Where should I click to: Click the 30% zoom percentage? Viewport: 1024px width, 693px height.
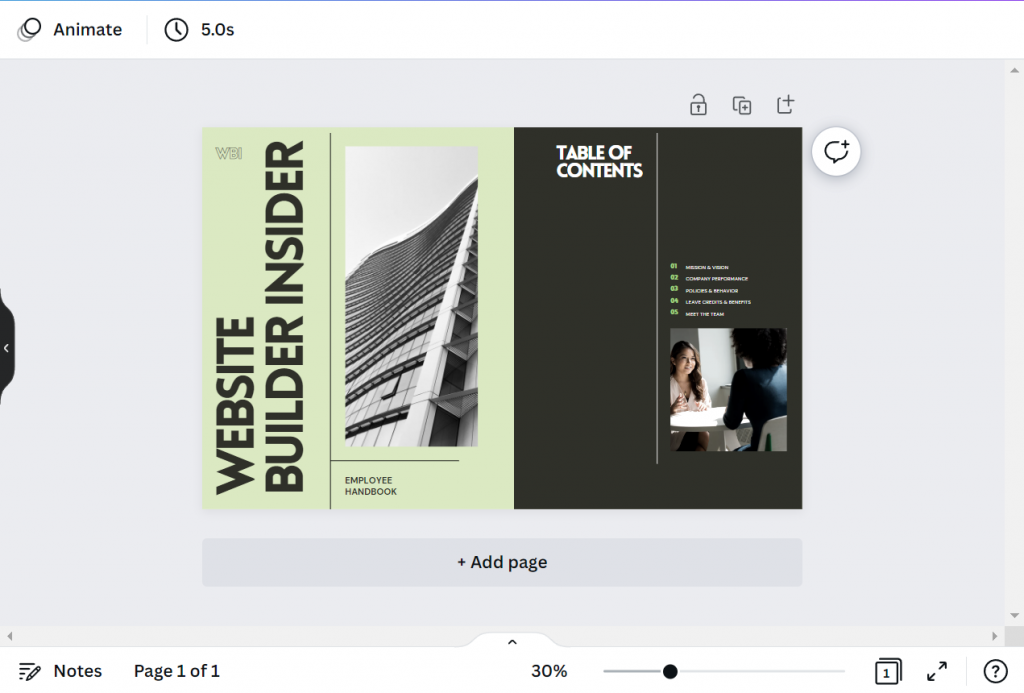pos(548,671)
